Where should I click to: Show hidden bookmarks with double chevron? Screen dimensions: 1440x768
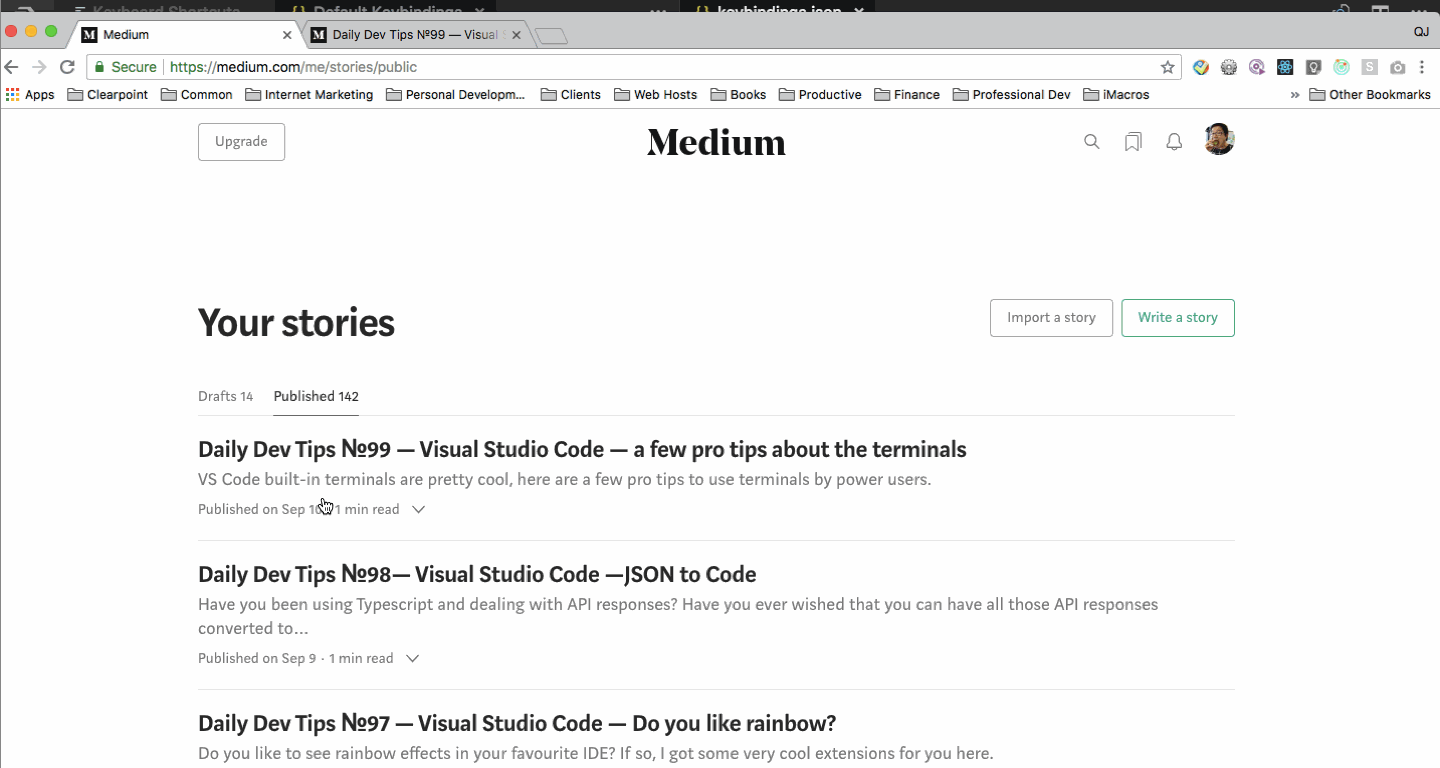(x=1295, y=95)
